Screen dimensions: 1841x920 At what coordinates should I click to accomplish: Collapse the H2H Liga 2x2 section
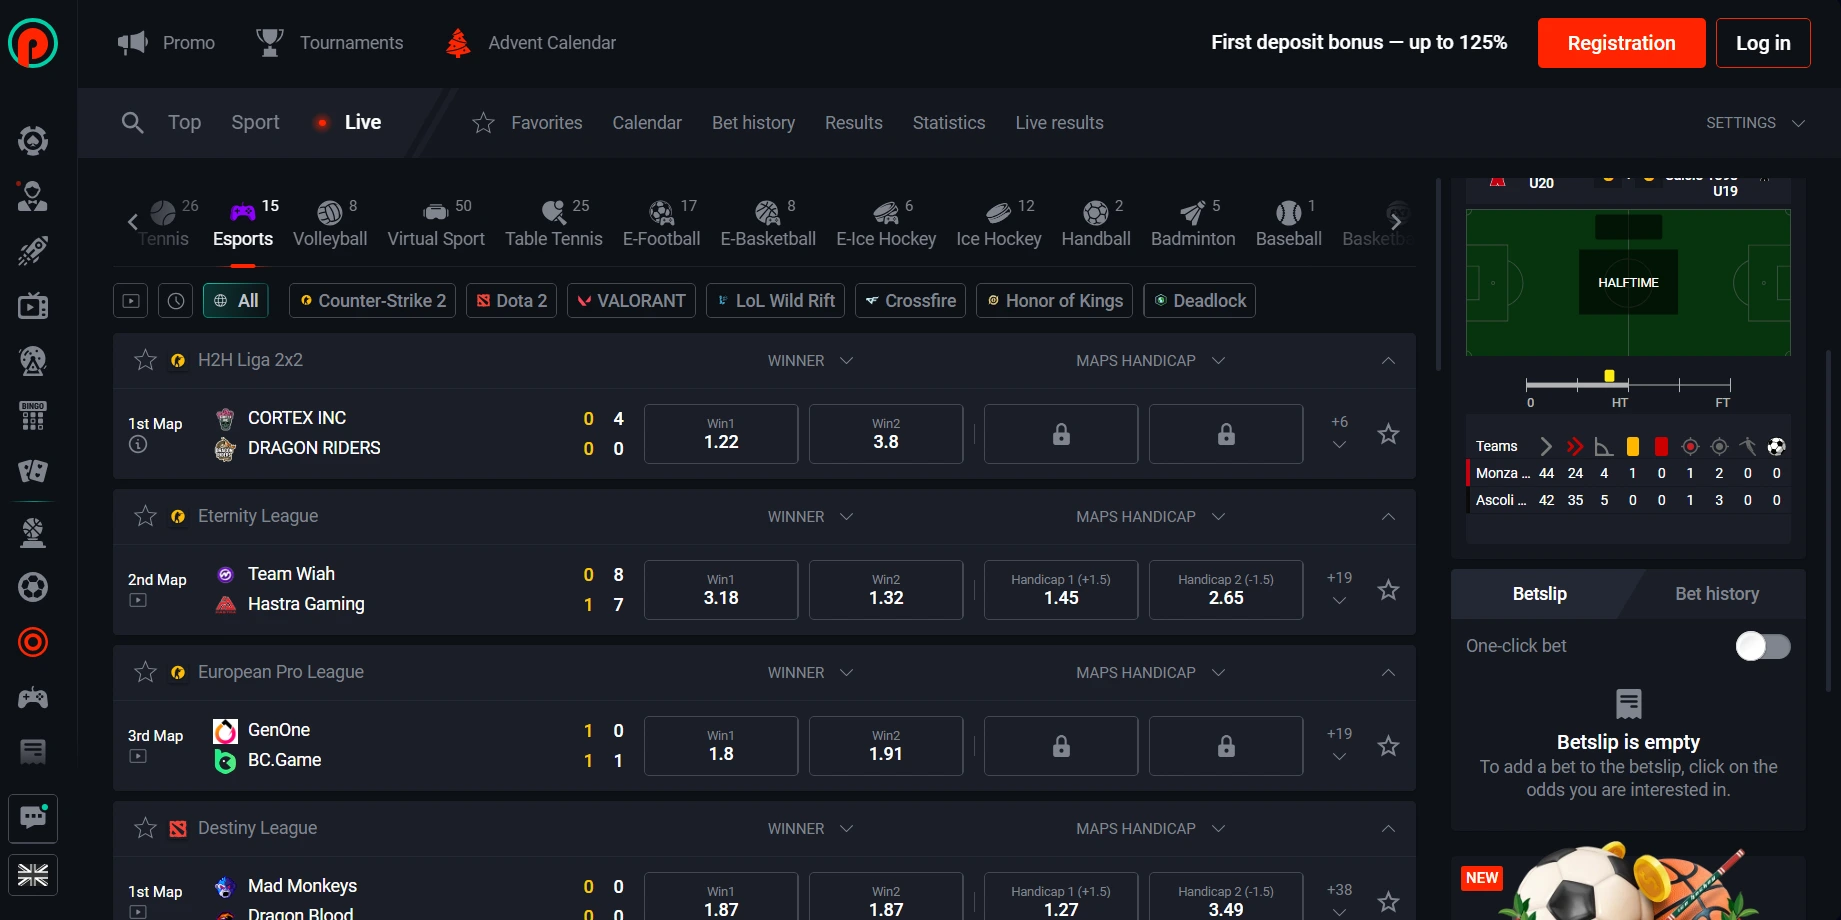tap(1388, 361)
